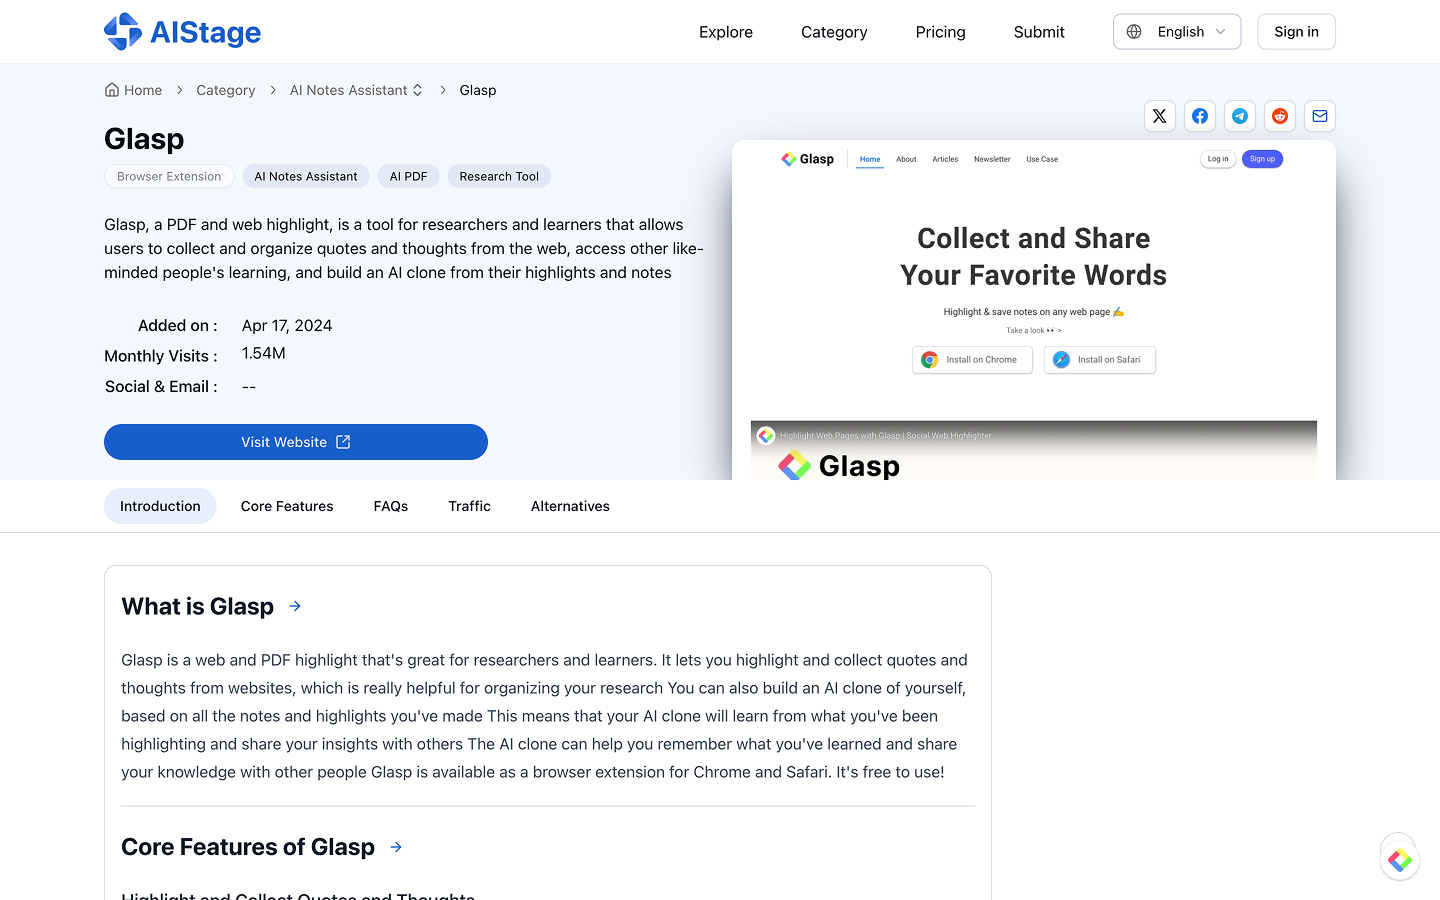The height and width of the screenshot is (900, 1440).
Task: Click the Core Features of Glasp heading
Action: coord(248,847)
